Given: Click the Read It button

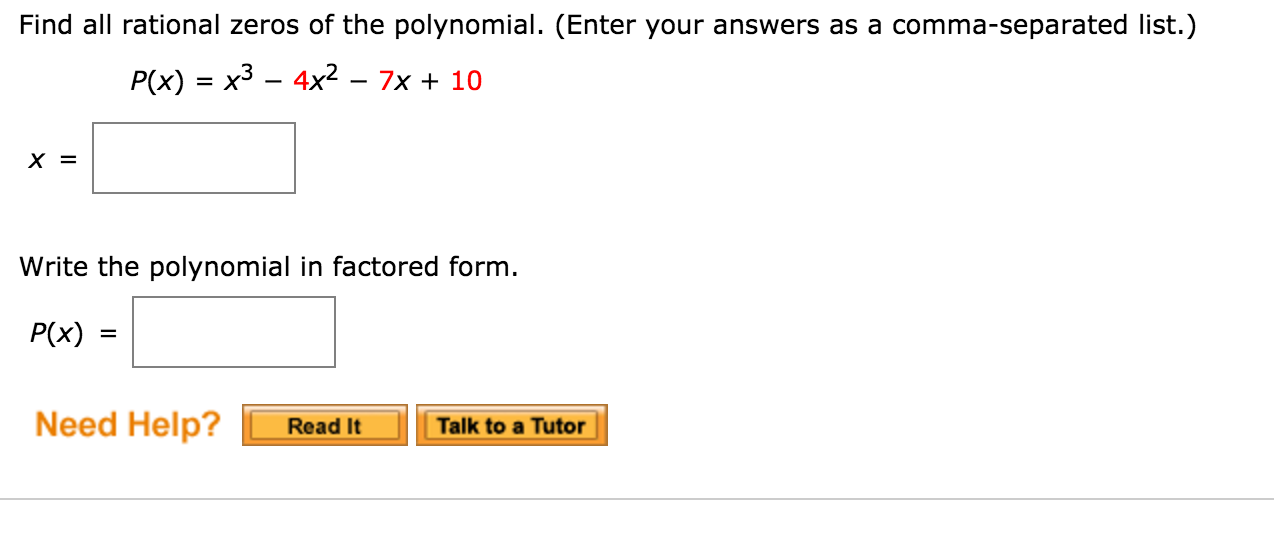Looking at the screenshot, I should click(x=324, y=426).
